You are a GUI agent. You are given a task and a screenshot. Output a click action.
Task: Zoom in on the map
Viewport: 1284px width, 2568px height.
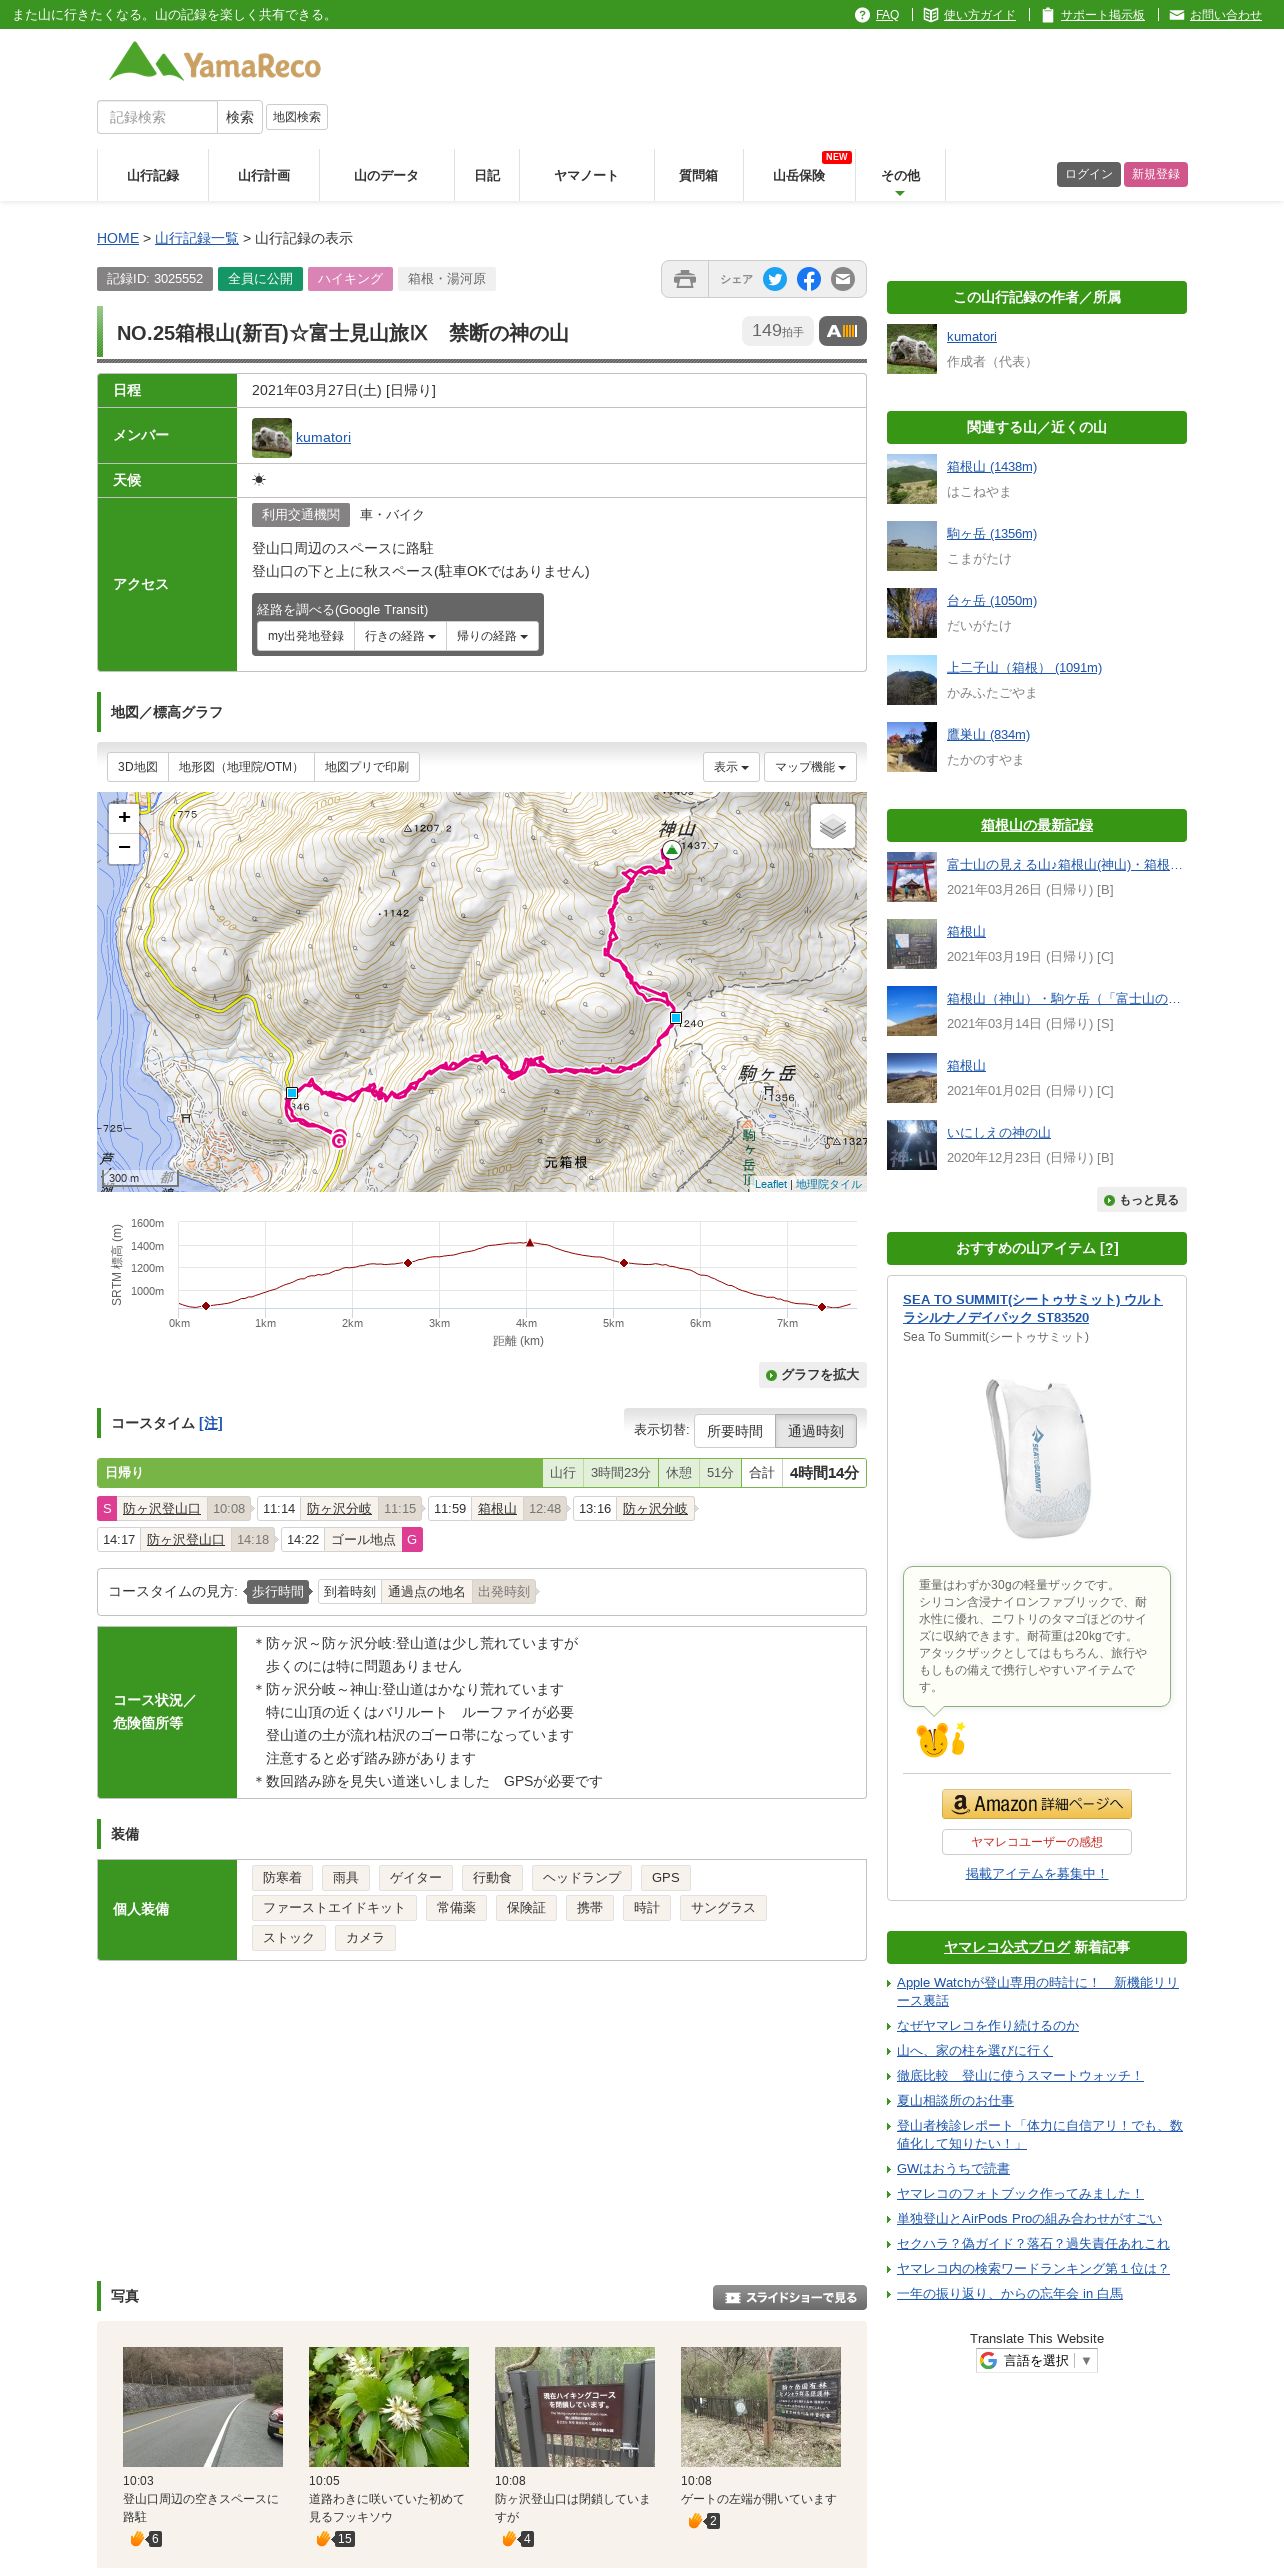124,817
